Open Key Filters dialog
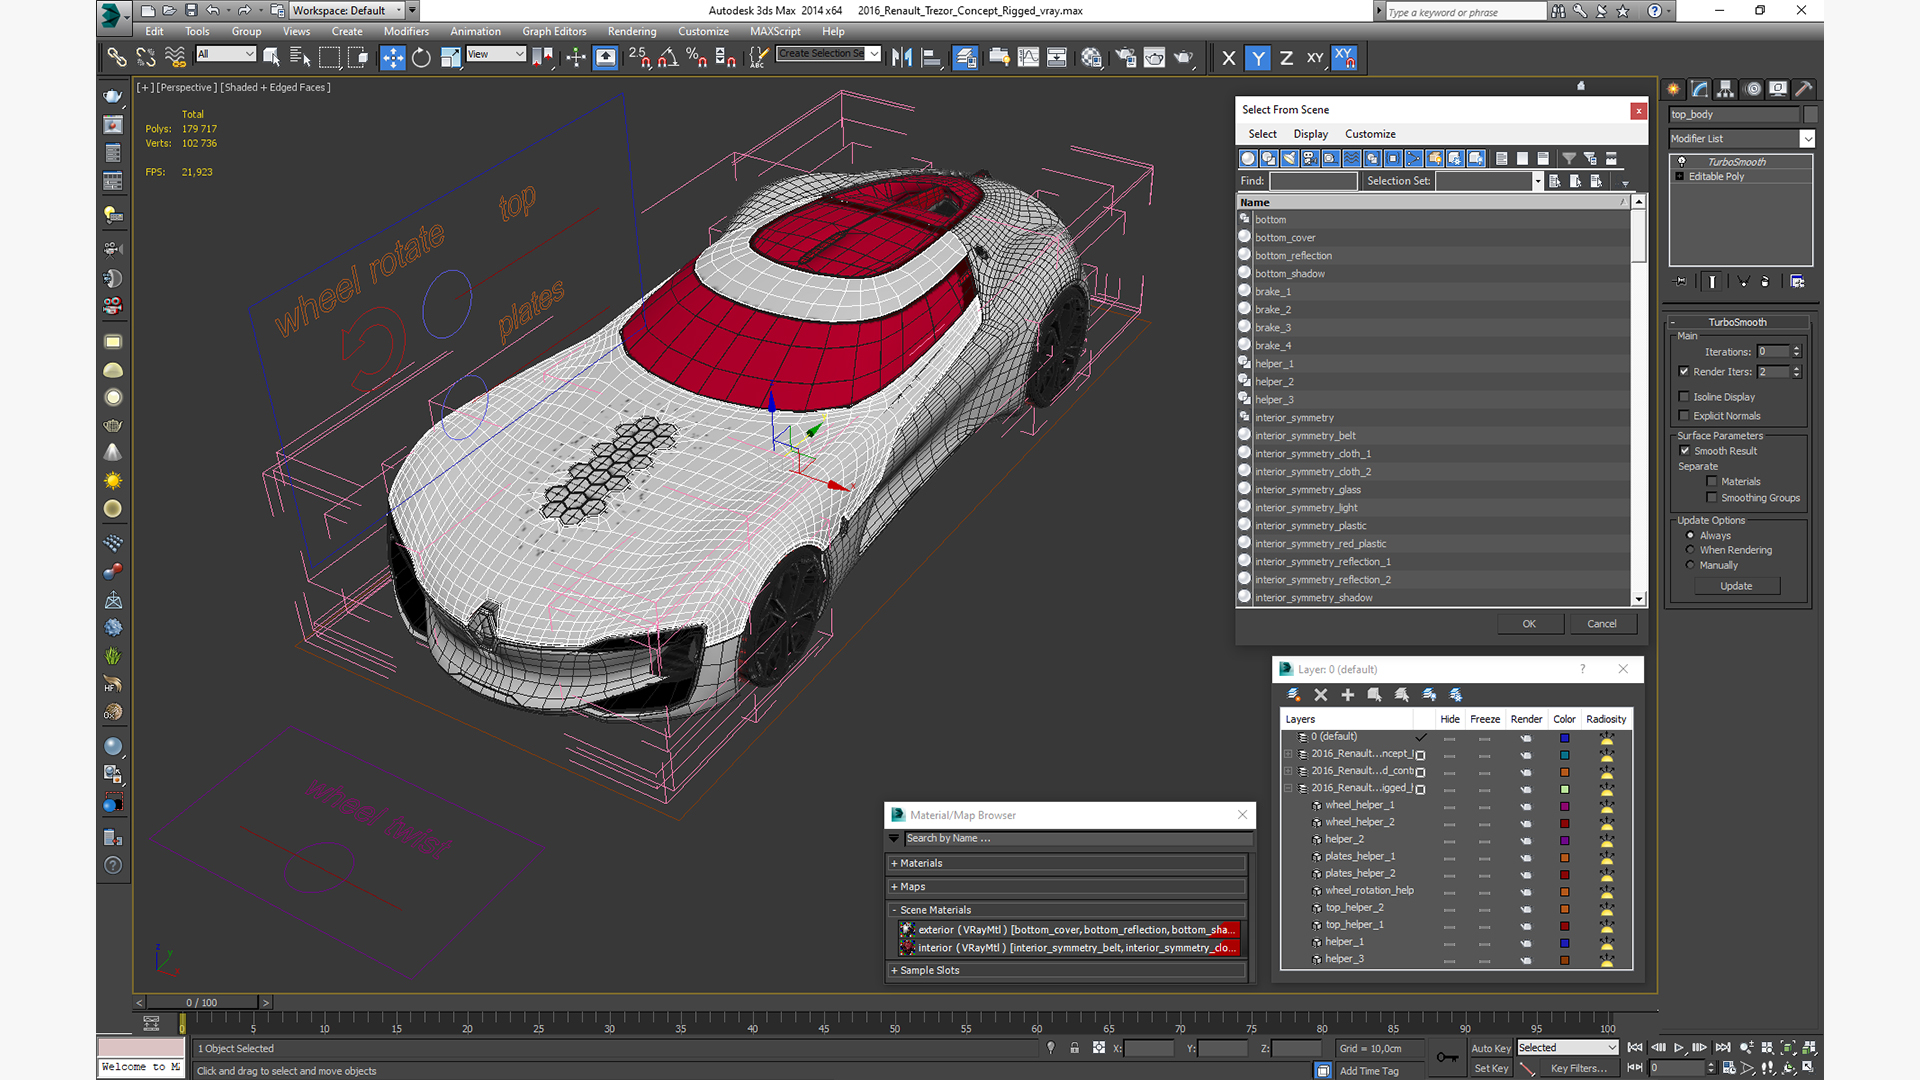Screen dimensions: 1920x1080 1580,1068
